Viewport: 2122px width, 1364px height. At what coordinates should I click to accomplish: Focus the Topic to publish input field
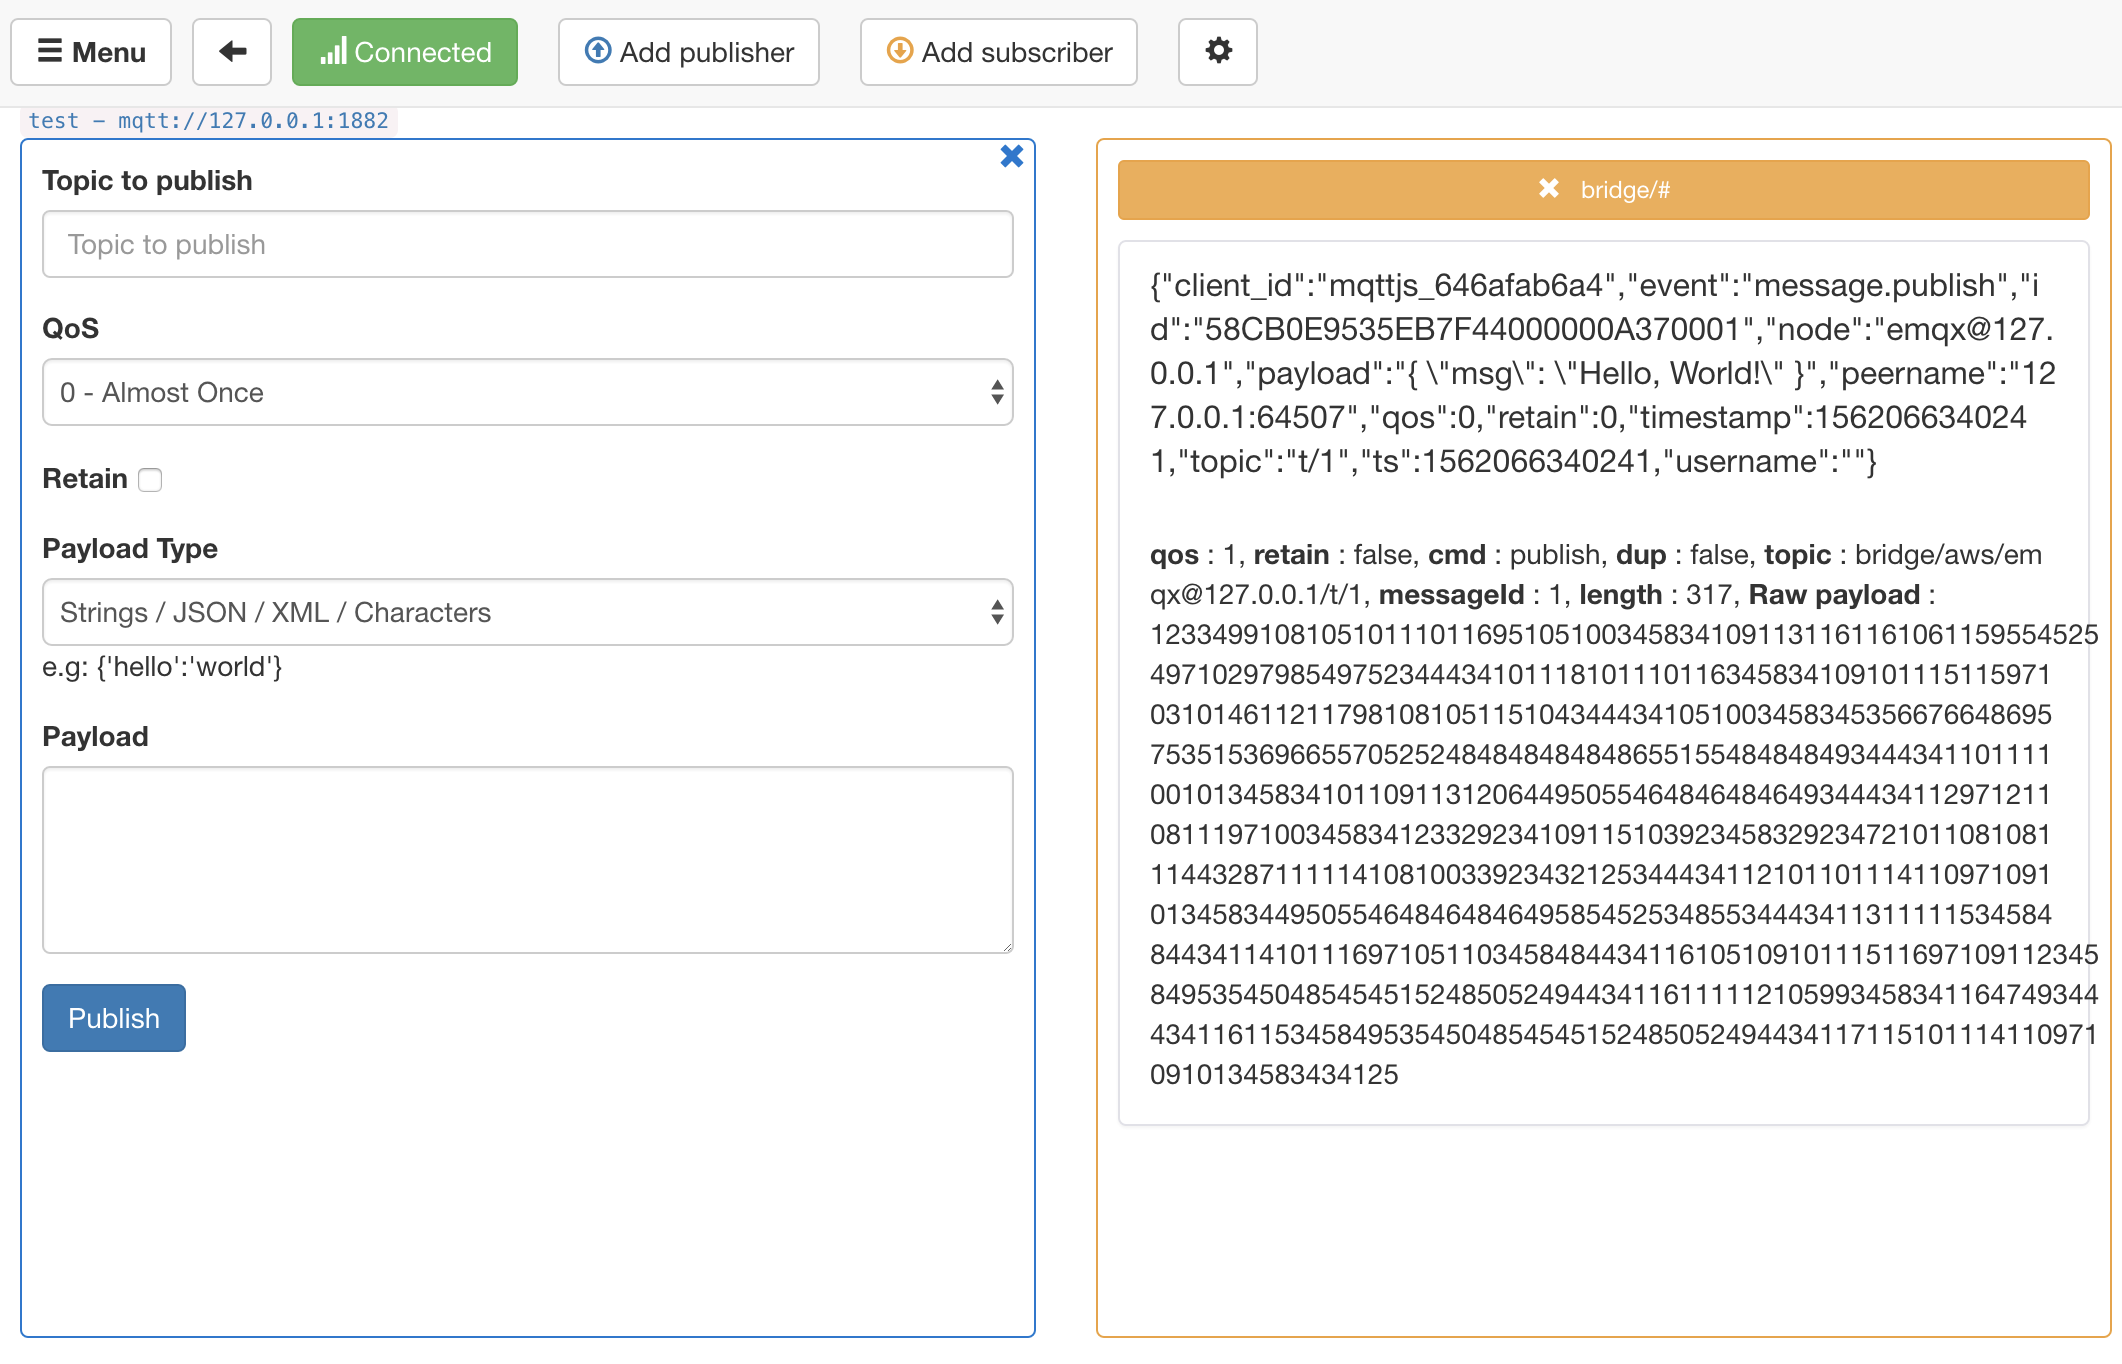(x=528, y=244)
